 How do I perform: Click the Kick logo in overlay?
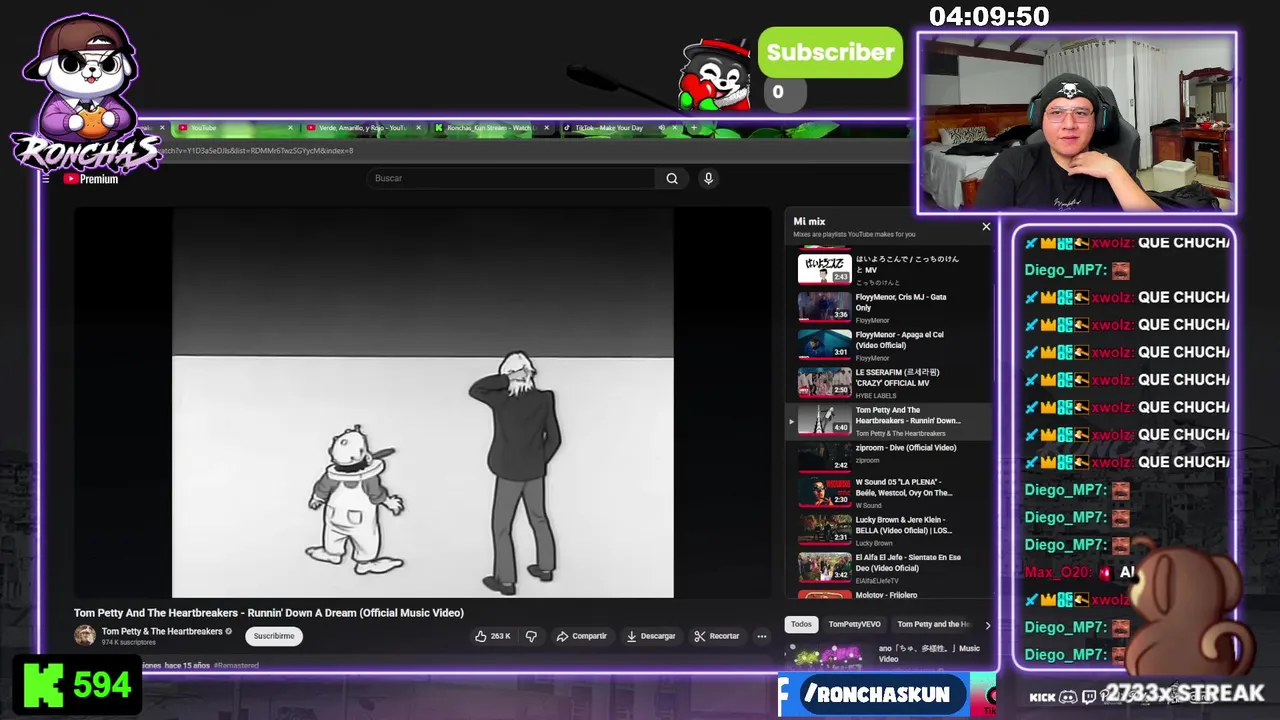(1042, 697)
